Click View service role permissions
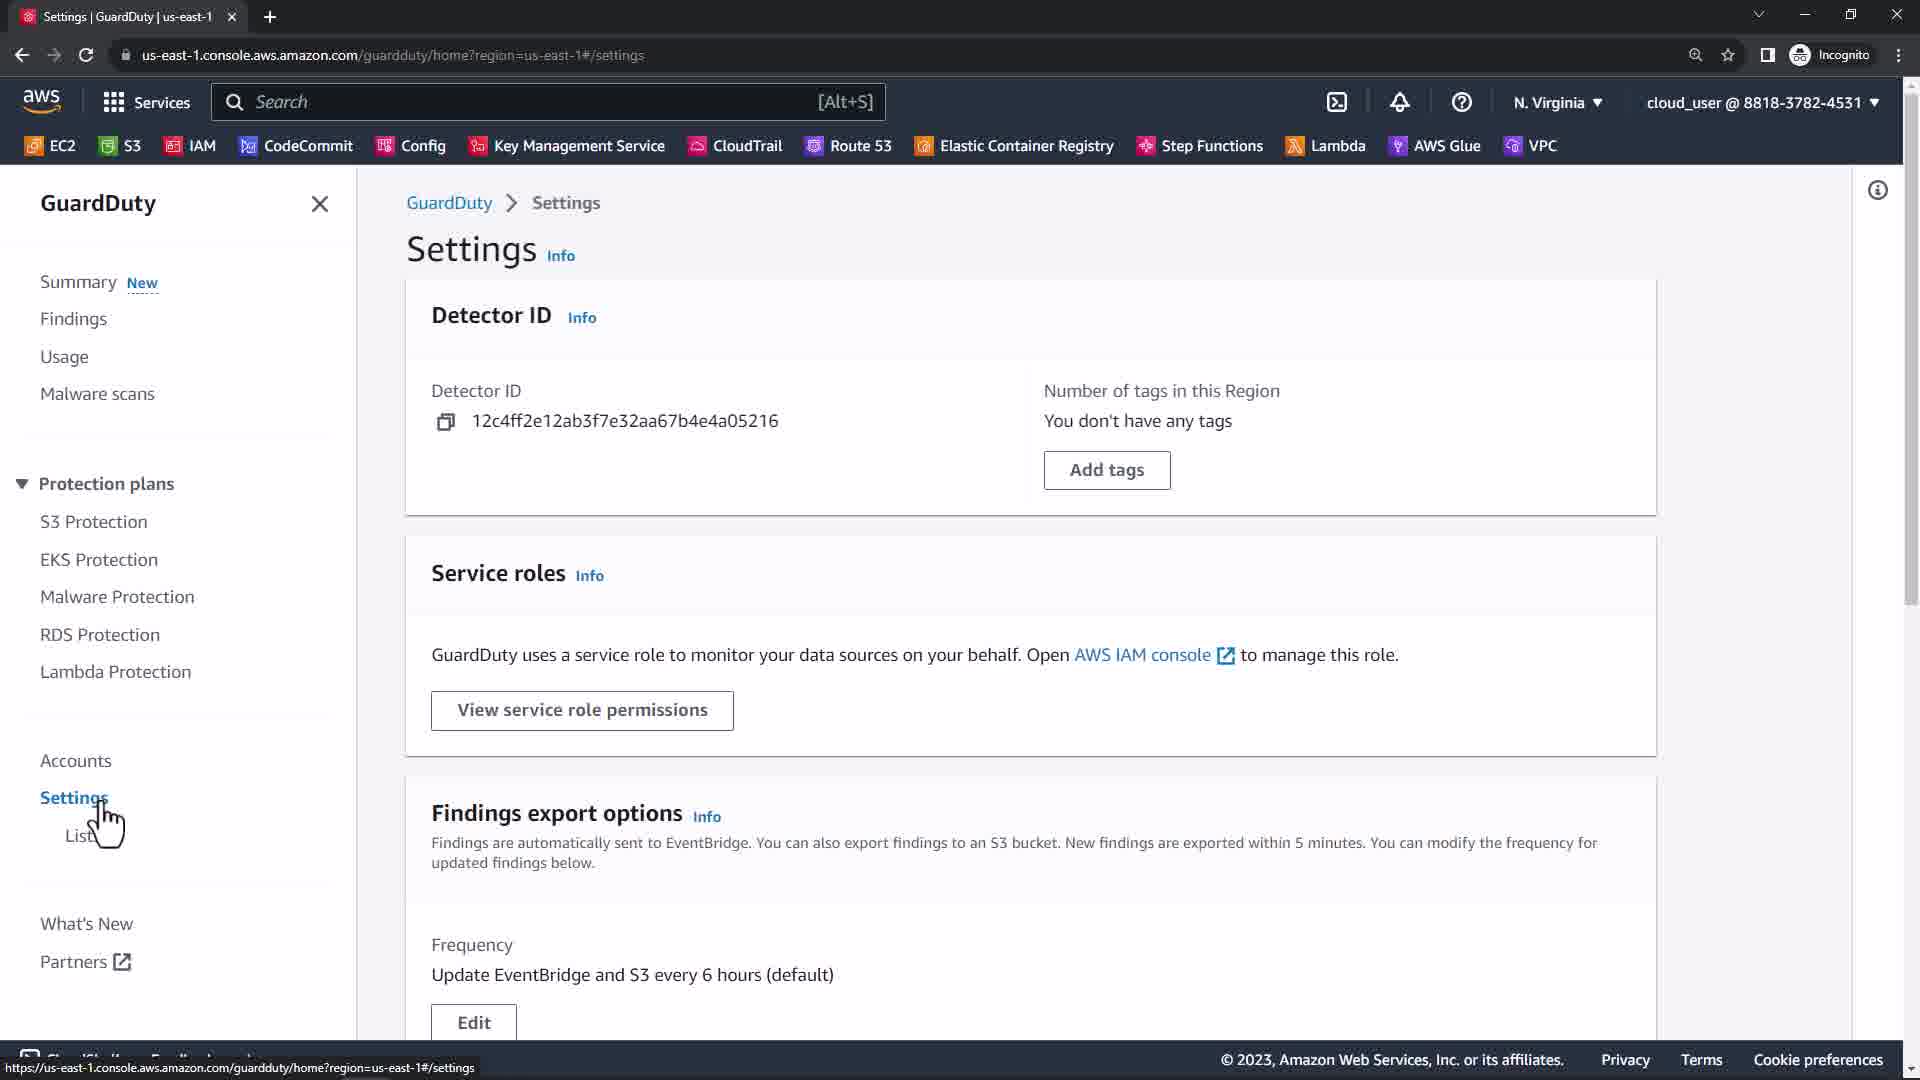This screenshot has width=1920, height=1080. click(x=582, y=710)
